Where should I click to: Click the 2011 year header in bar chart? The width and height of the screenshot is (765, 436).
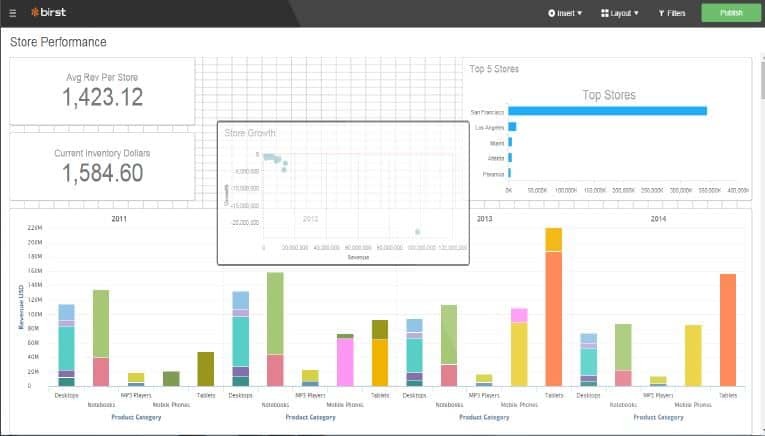click(x=119, y=217)
